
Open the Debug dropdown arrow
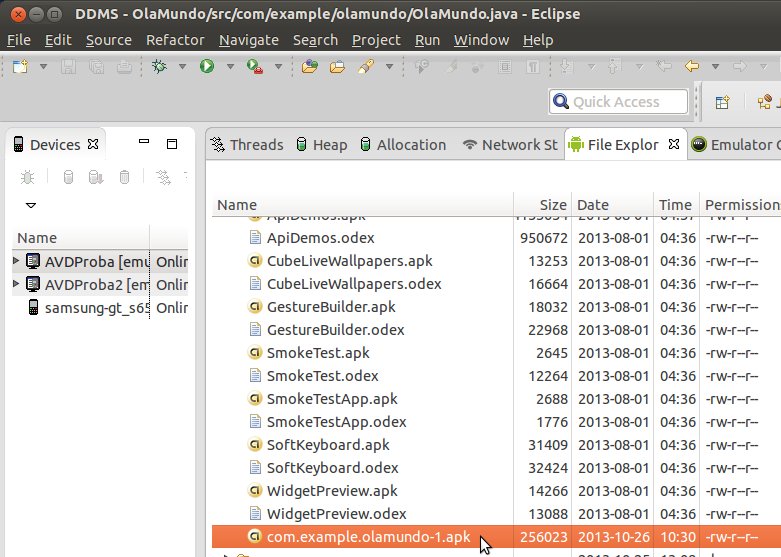[x=182, y=66]
